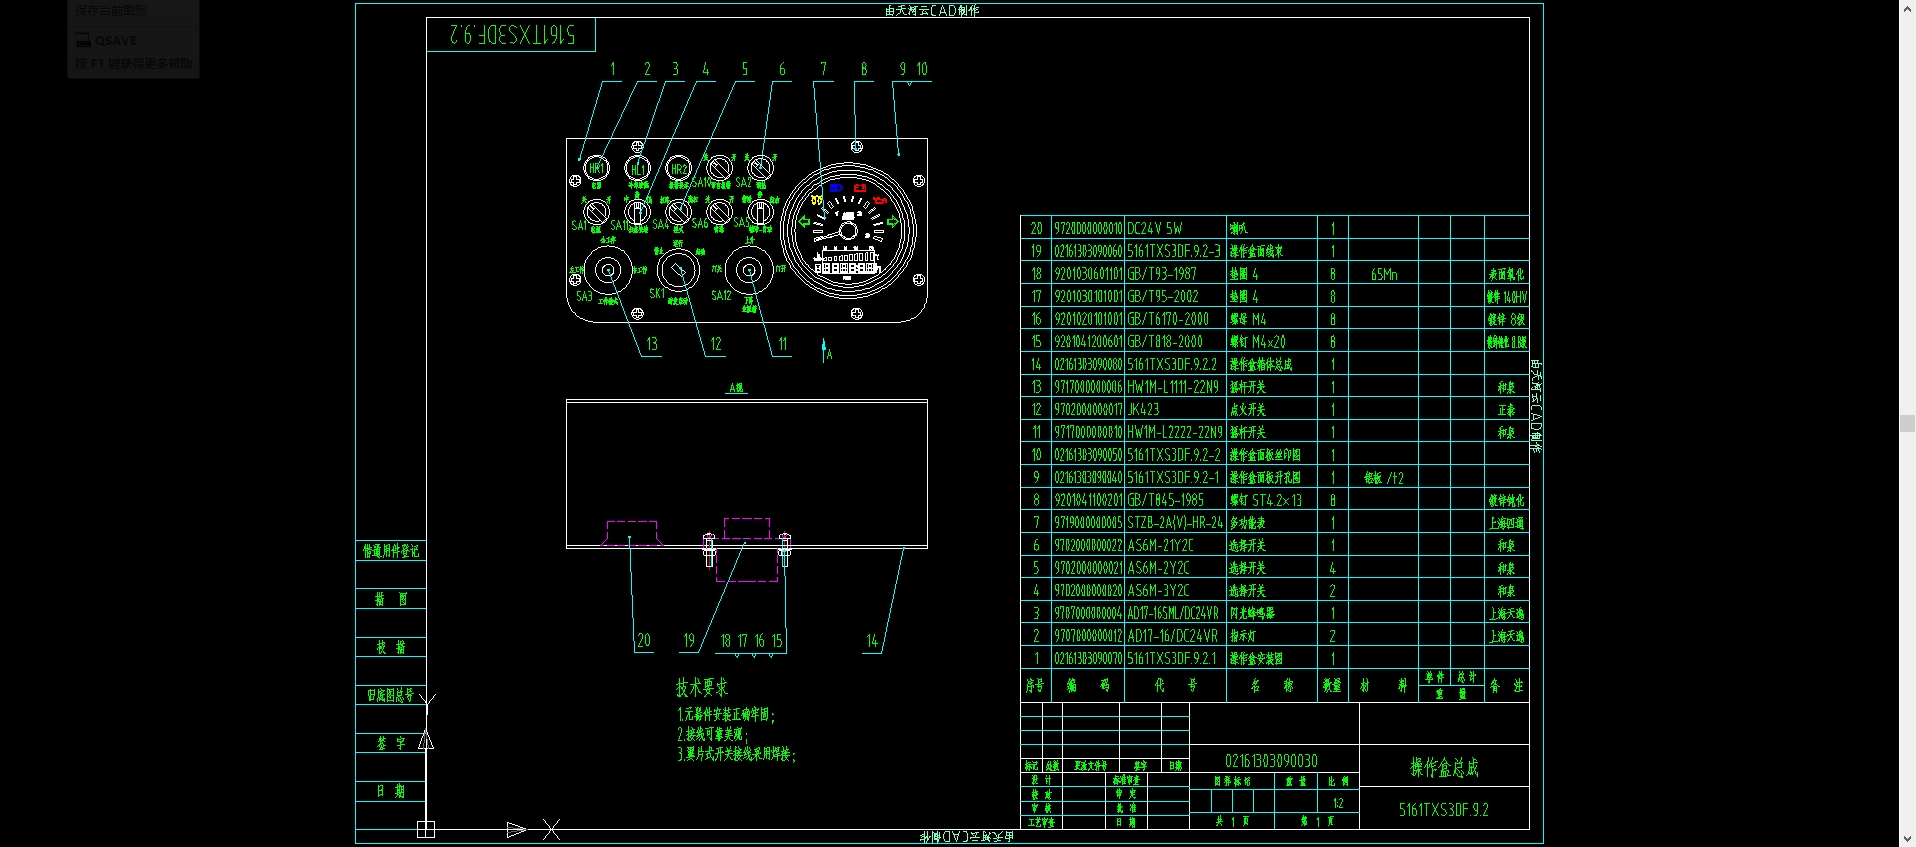Click the vertical scrollbar thumb

tap(1907, 424)
